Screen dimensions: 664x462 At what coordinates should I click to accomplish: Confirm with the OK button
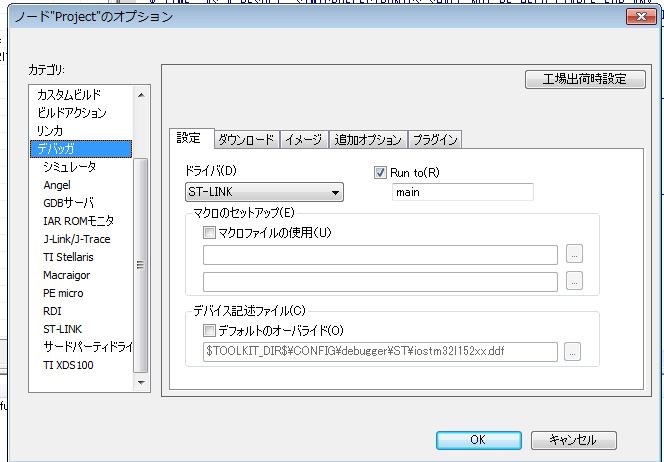click(479, 440)
